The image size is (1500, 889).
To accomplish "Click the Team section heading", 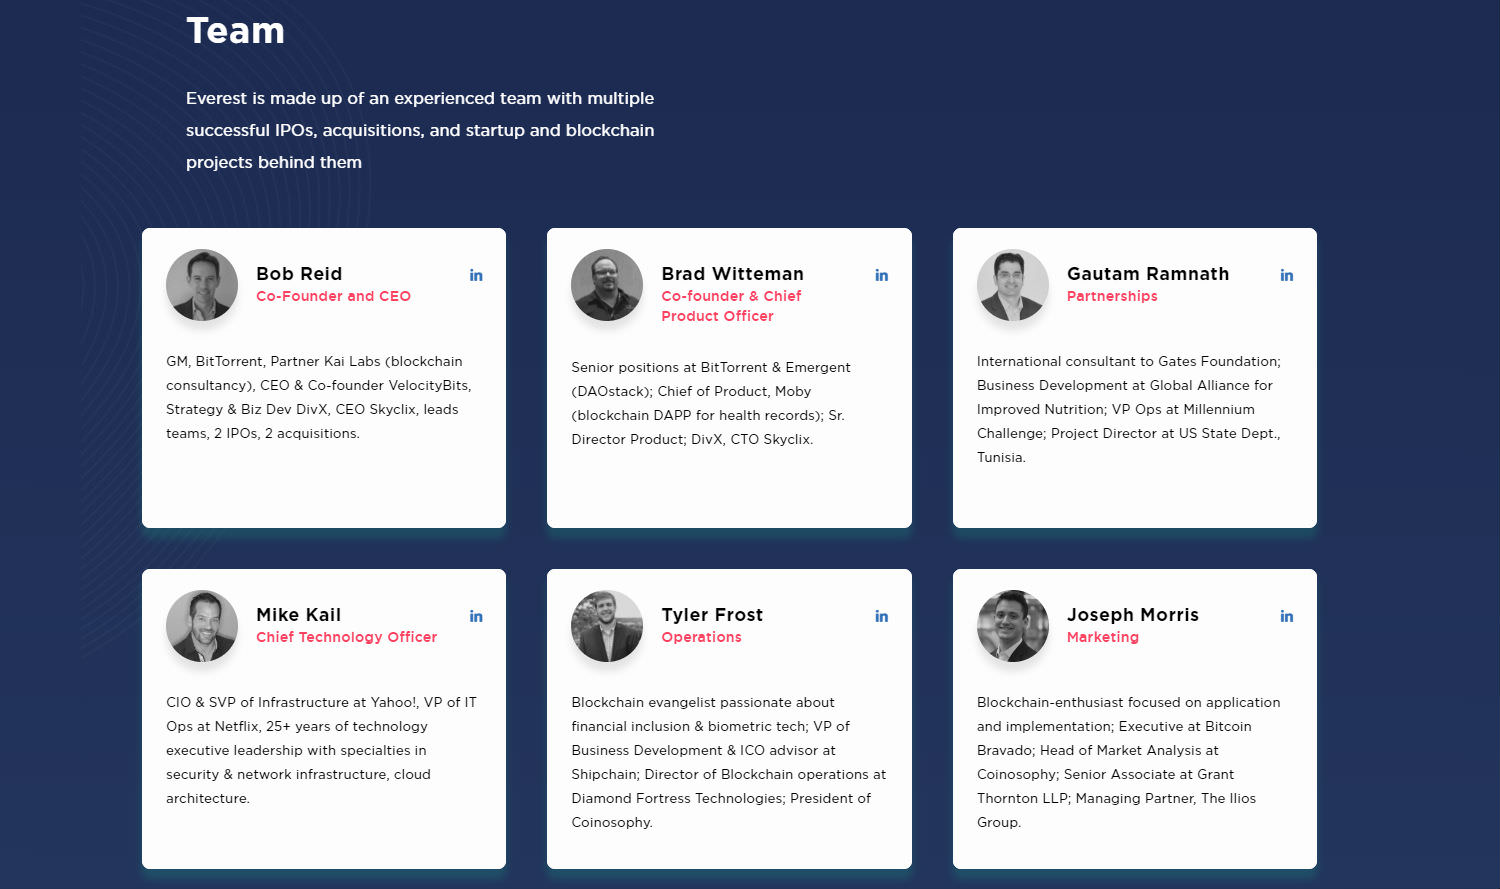I will [x=235, y=31].
